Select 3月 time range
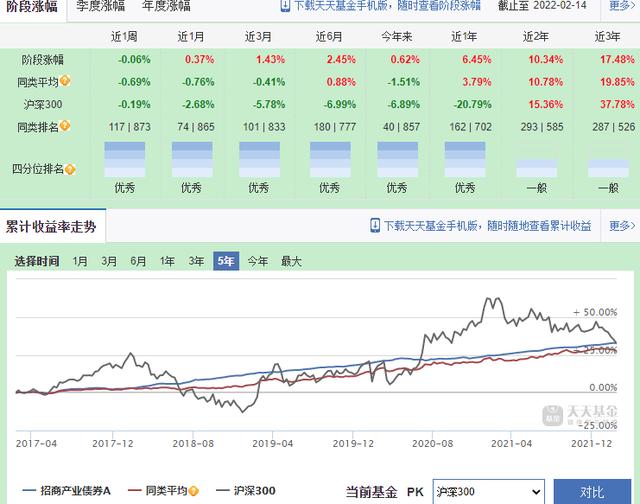 [x=109, y=261]
